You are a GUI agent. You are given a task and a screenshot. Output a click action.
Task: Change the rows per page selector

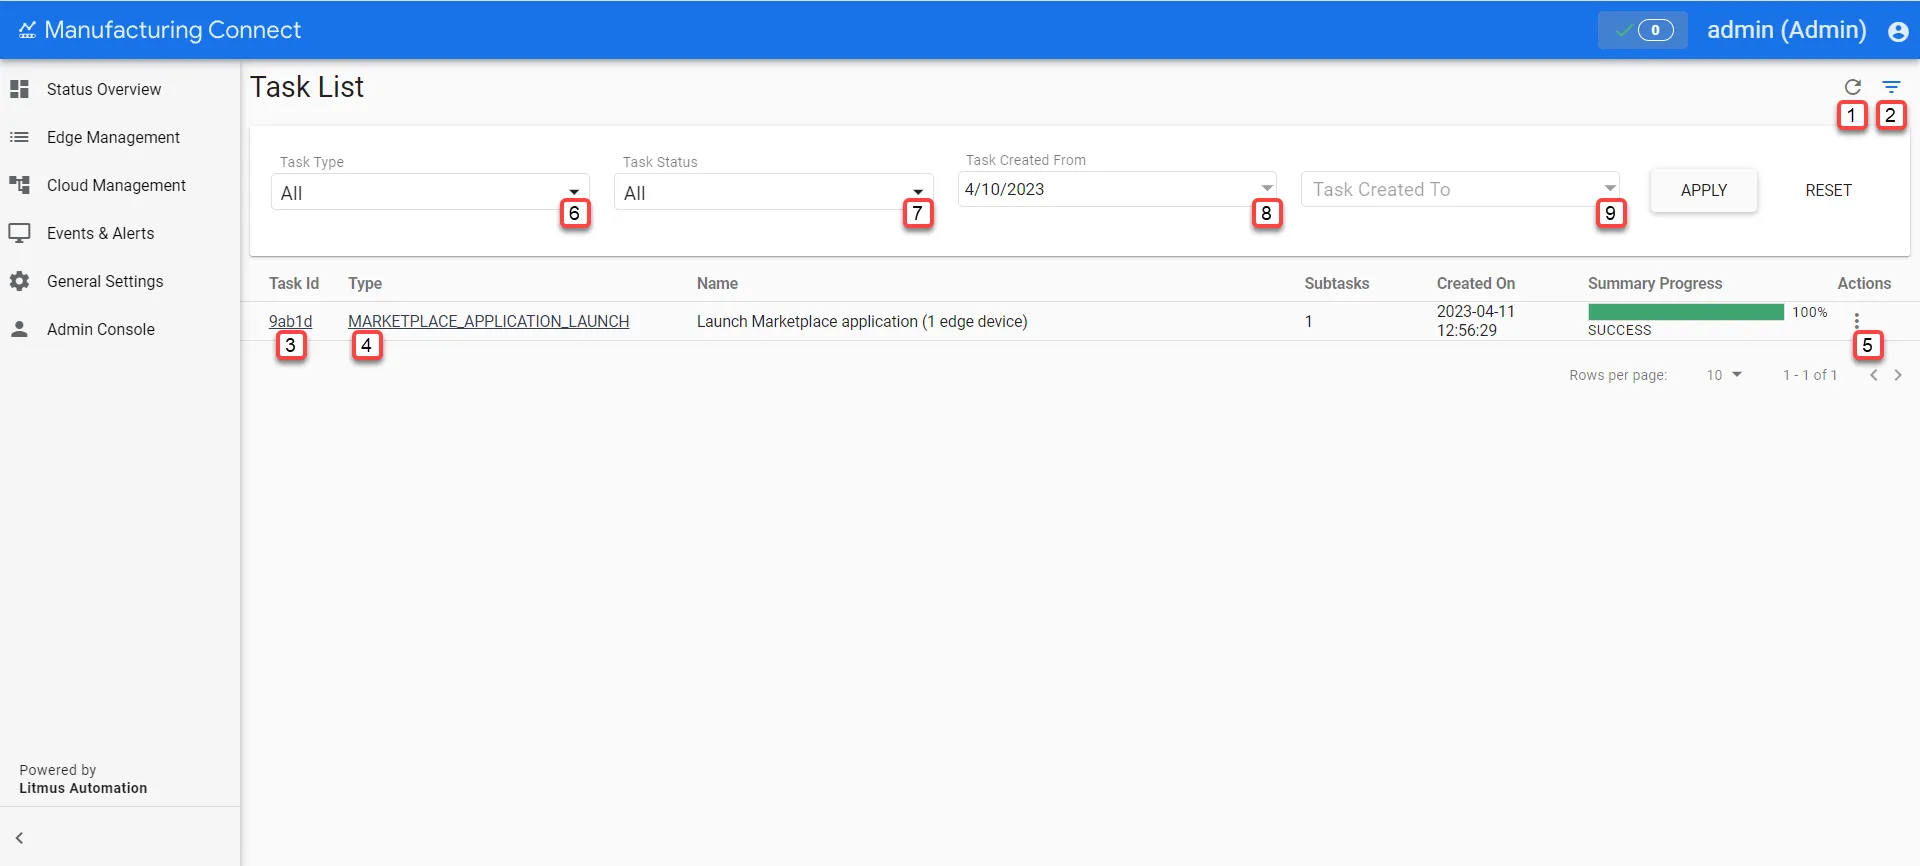[x=1724, y=375]
